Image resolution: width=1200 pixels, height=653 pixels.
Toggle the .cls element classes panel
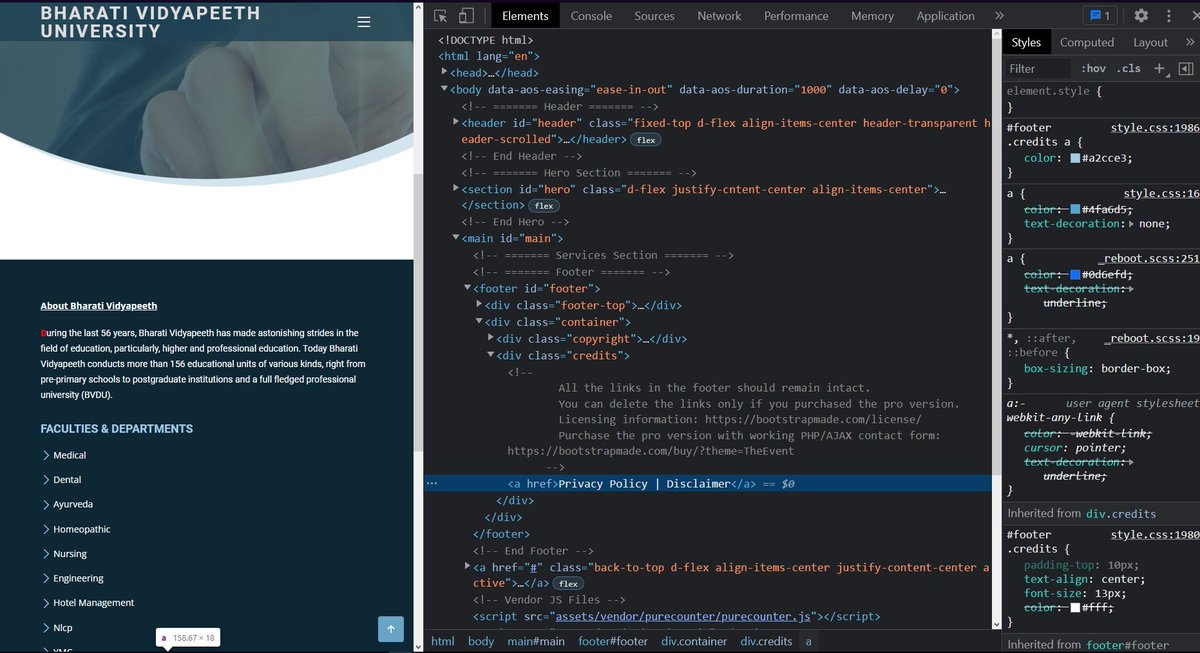[x=1129, y=69]
